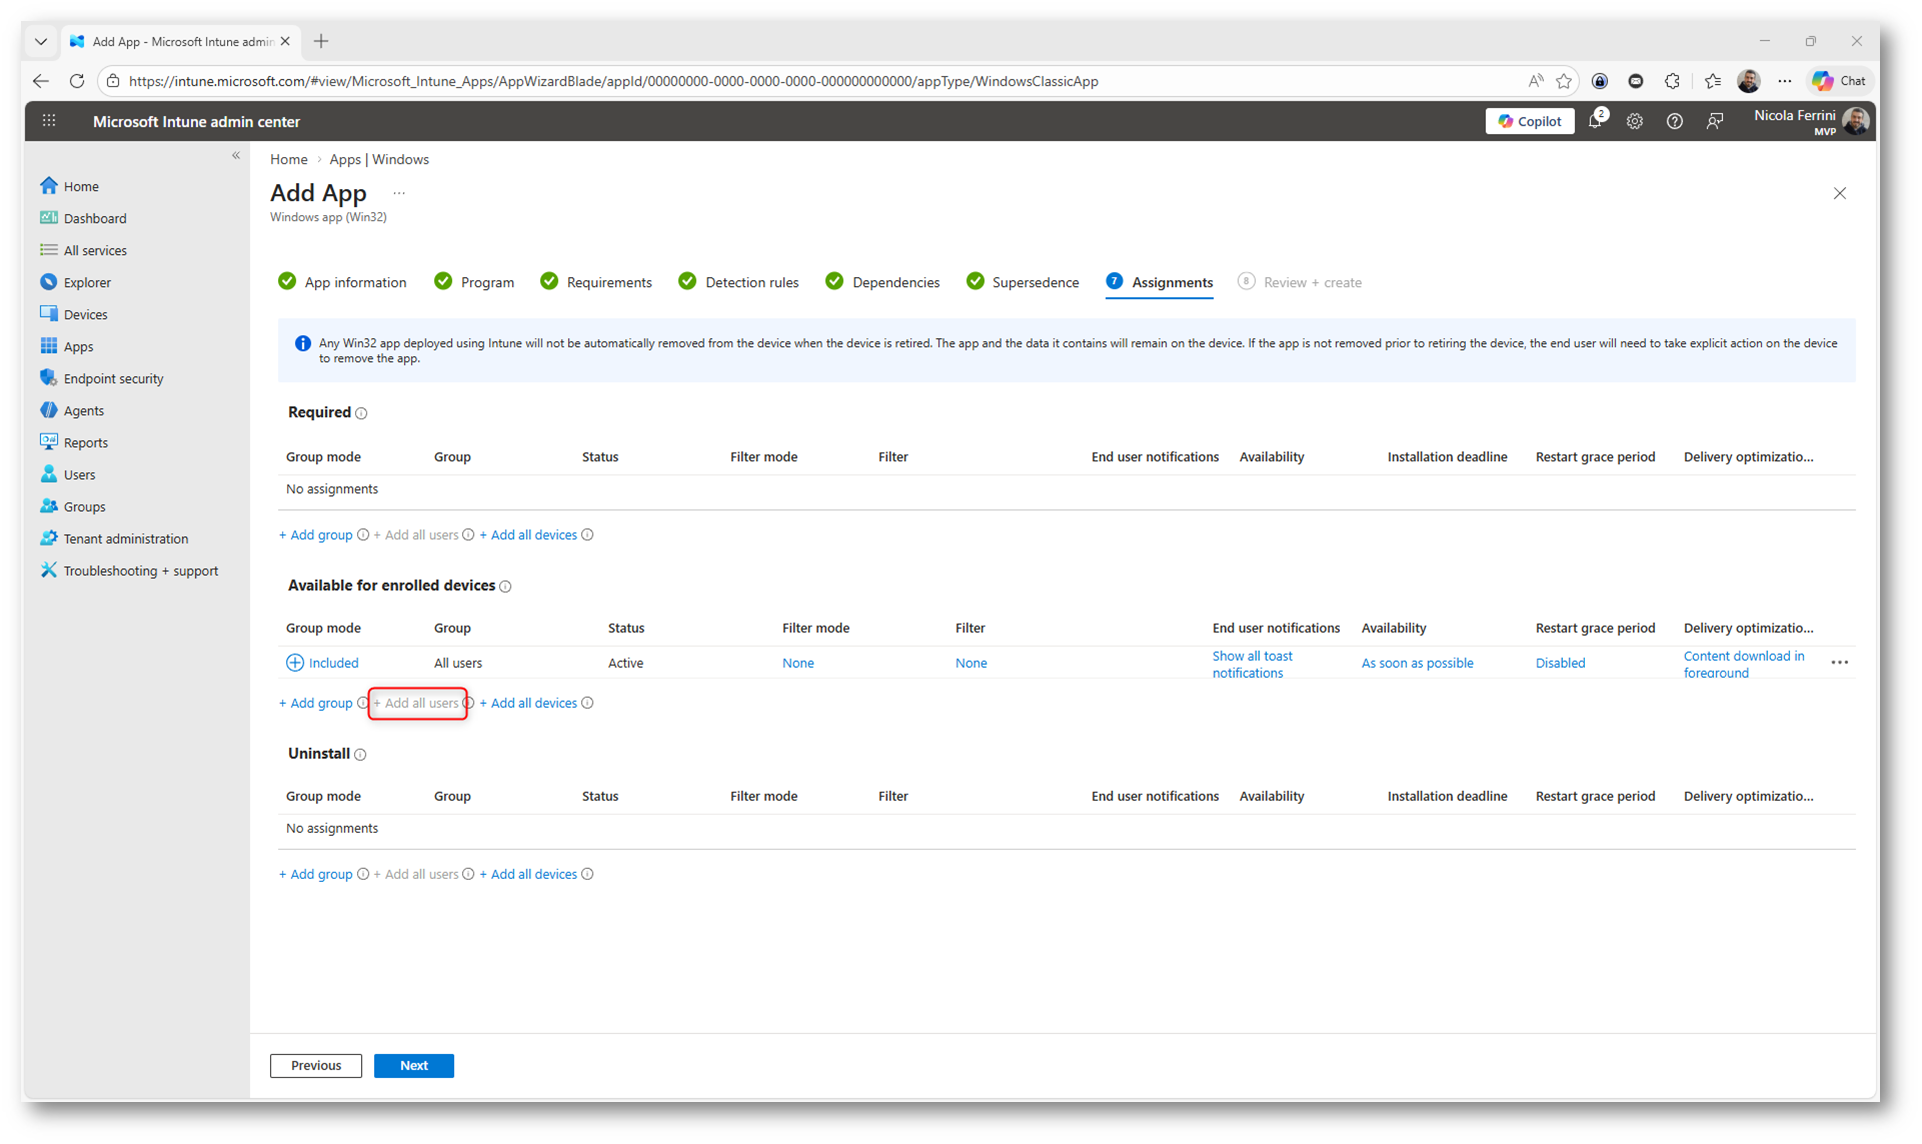Open the settings gear in header
The image size is (1922, 1144).
tap(1634, 122)
